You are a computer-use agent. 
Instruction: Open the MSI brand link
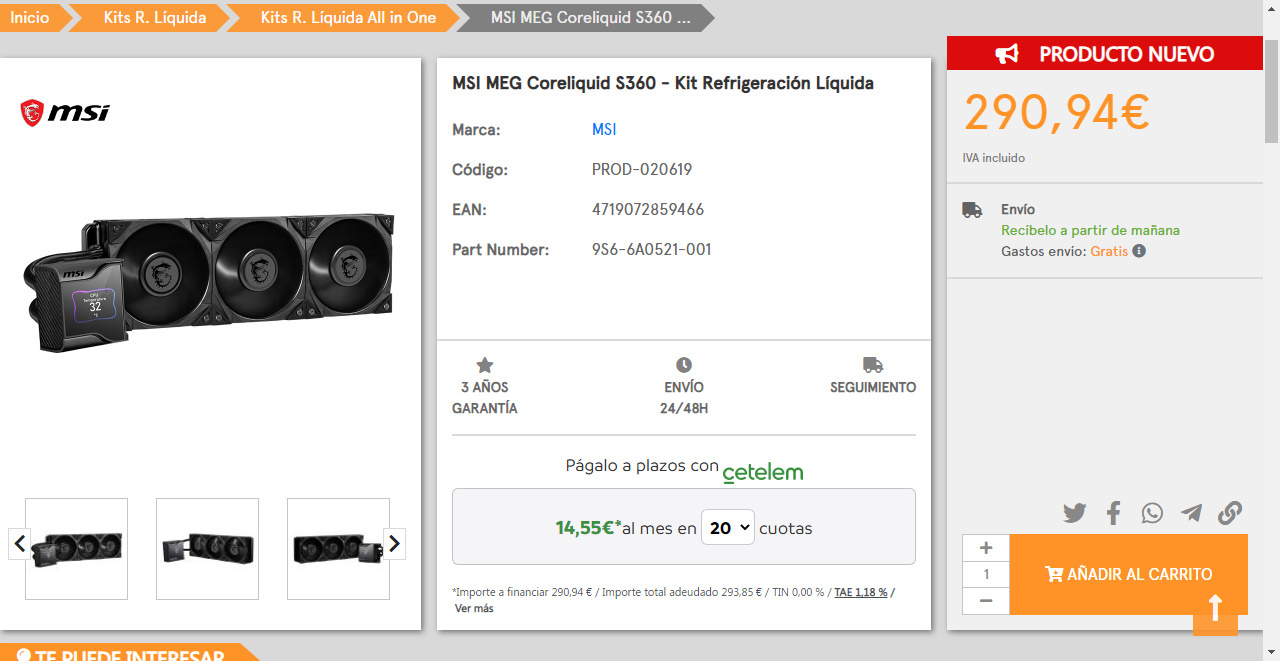click(x=604, y=130)
